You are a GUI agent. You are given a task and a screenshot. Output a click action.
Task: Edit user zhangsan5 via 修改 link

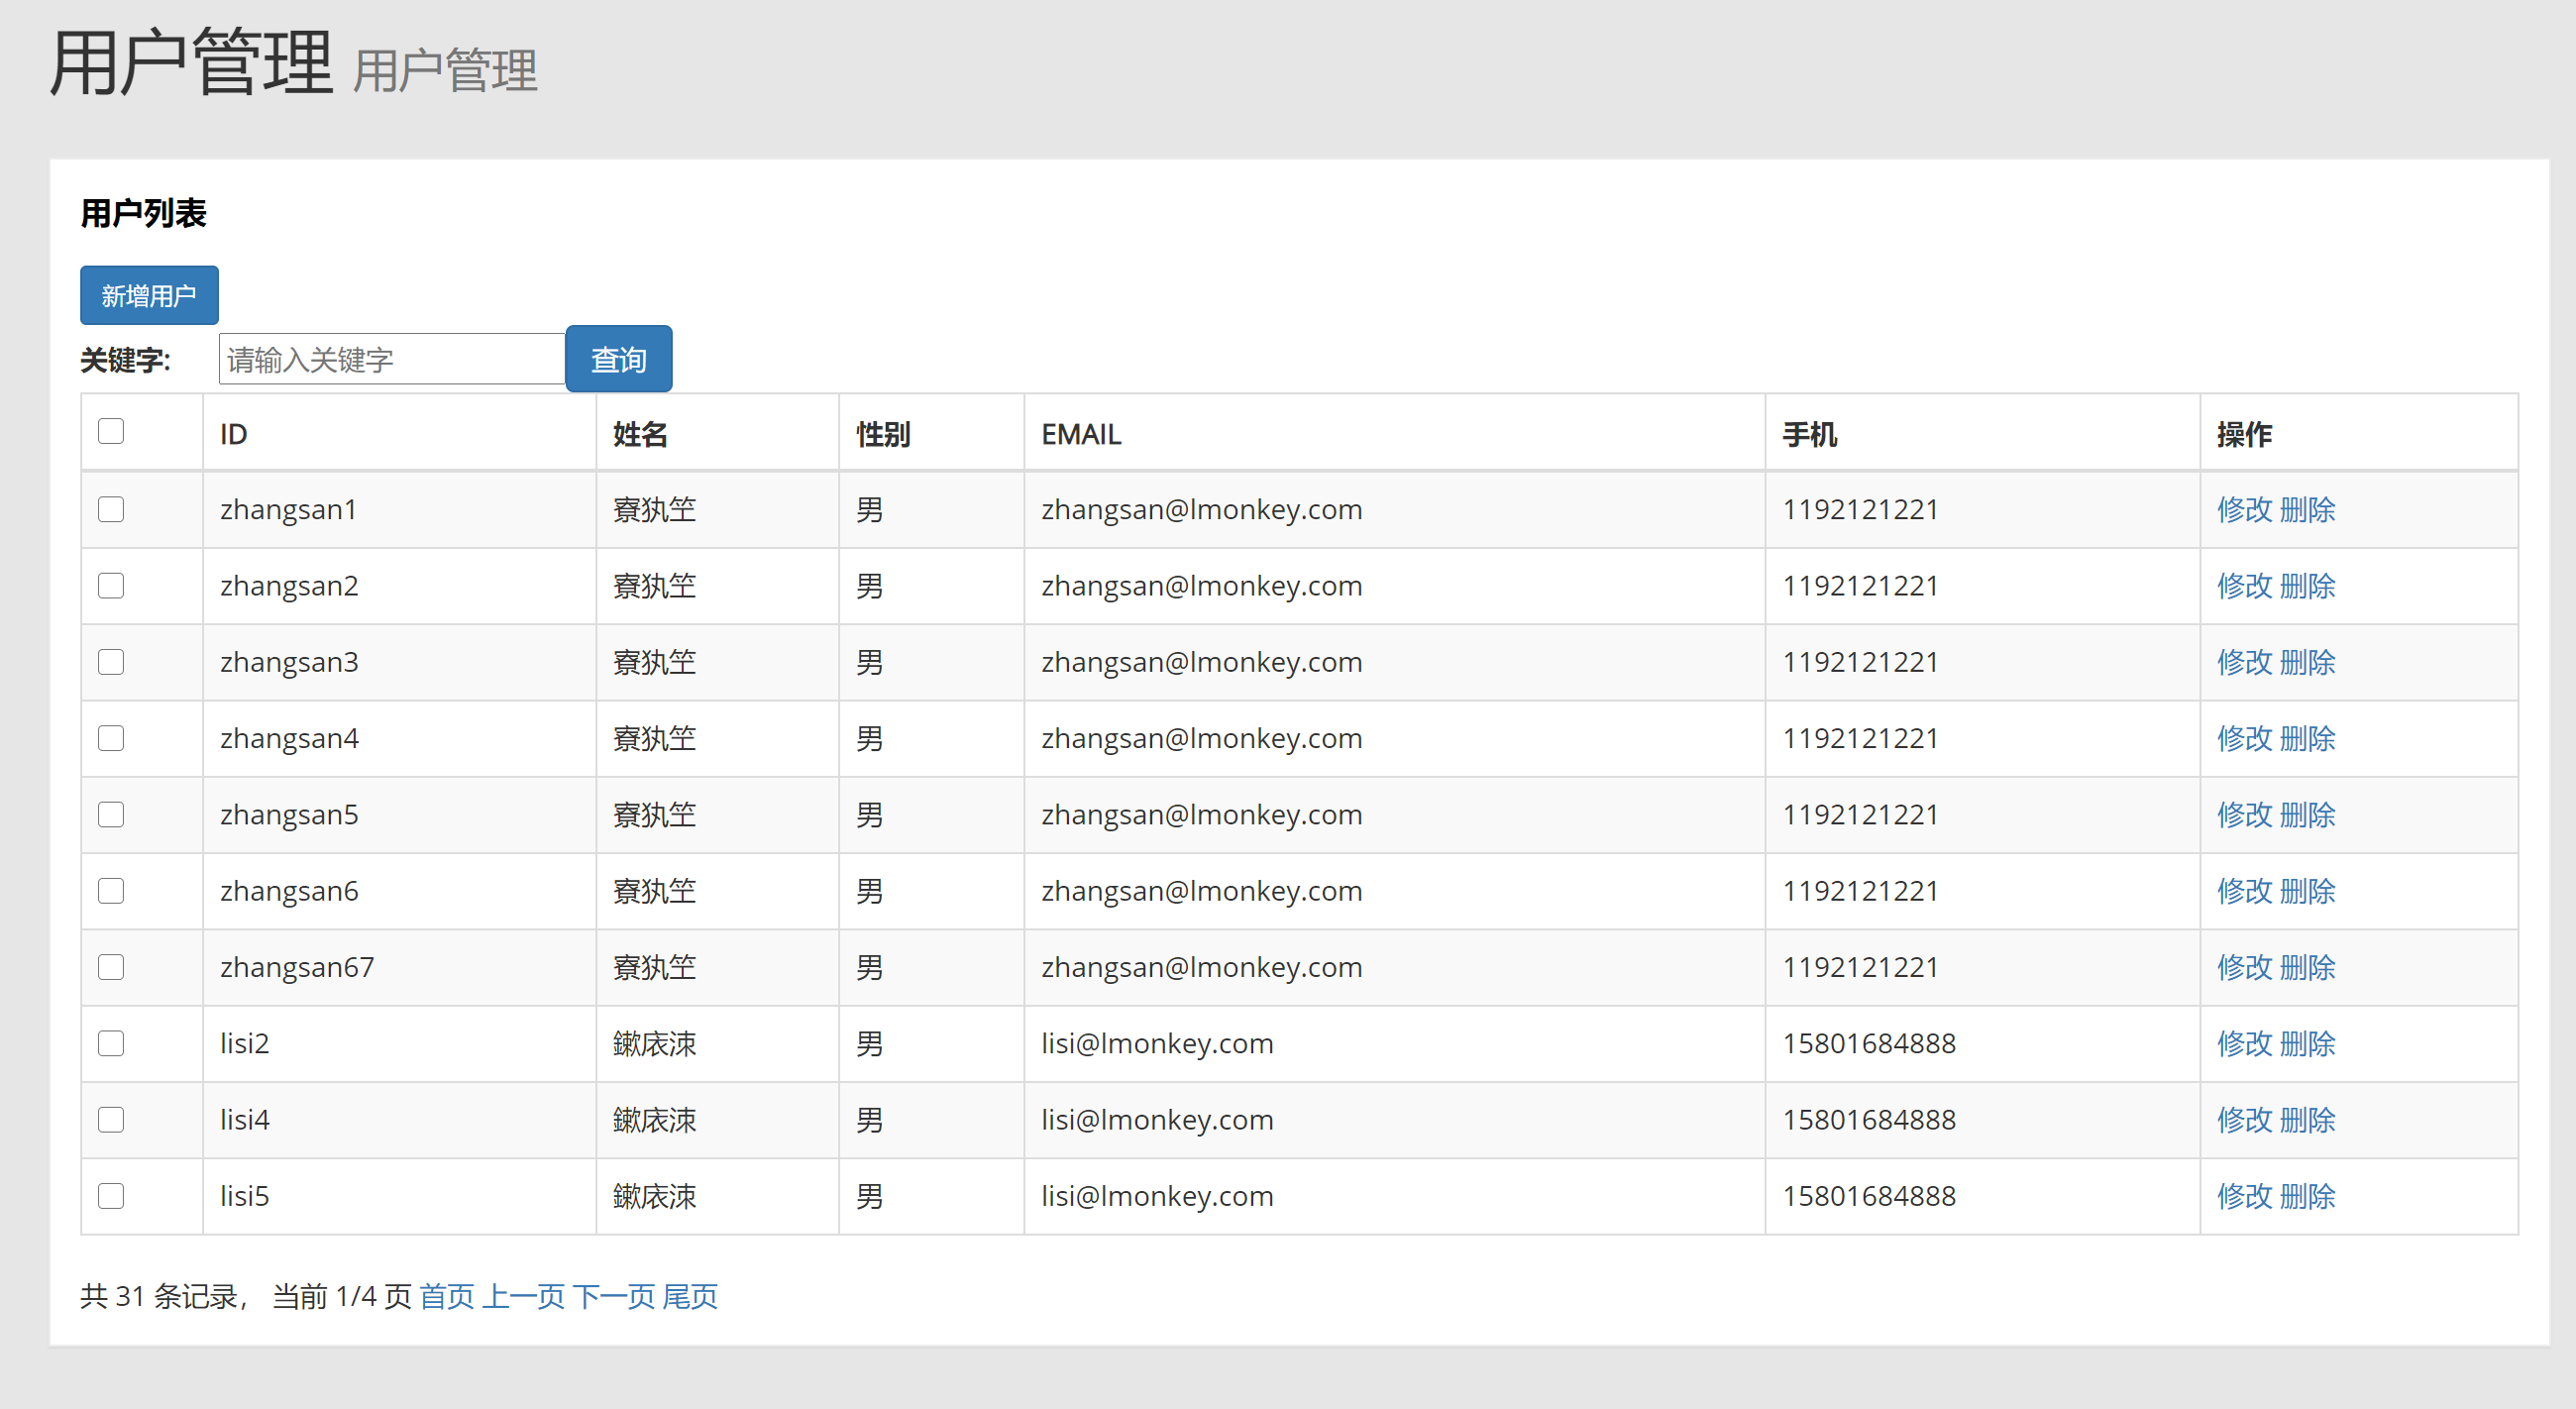click(x=2244, y=815)
